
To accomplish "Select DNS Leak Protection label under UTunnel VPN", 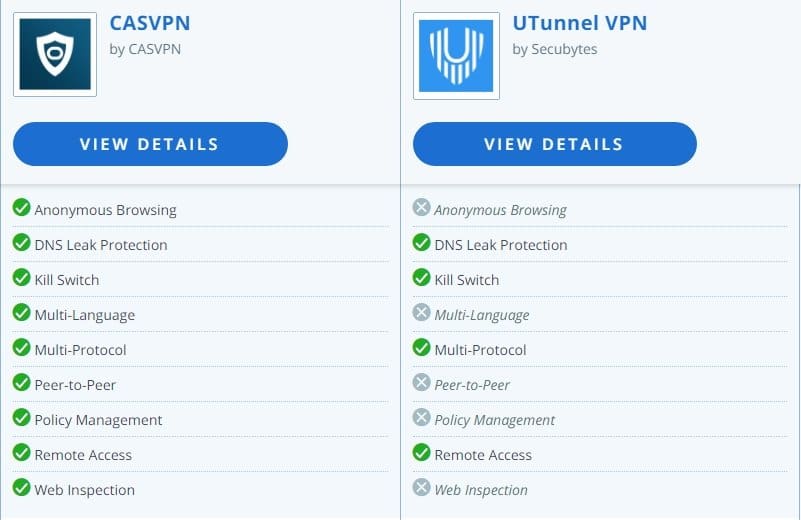I will [x=500, y=245].
